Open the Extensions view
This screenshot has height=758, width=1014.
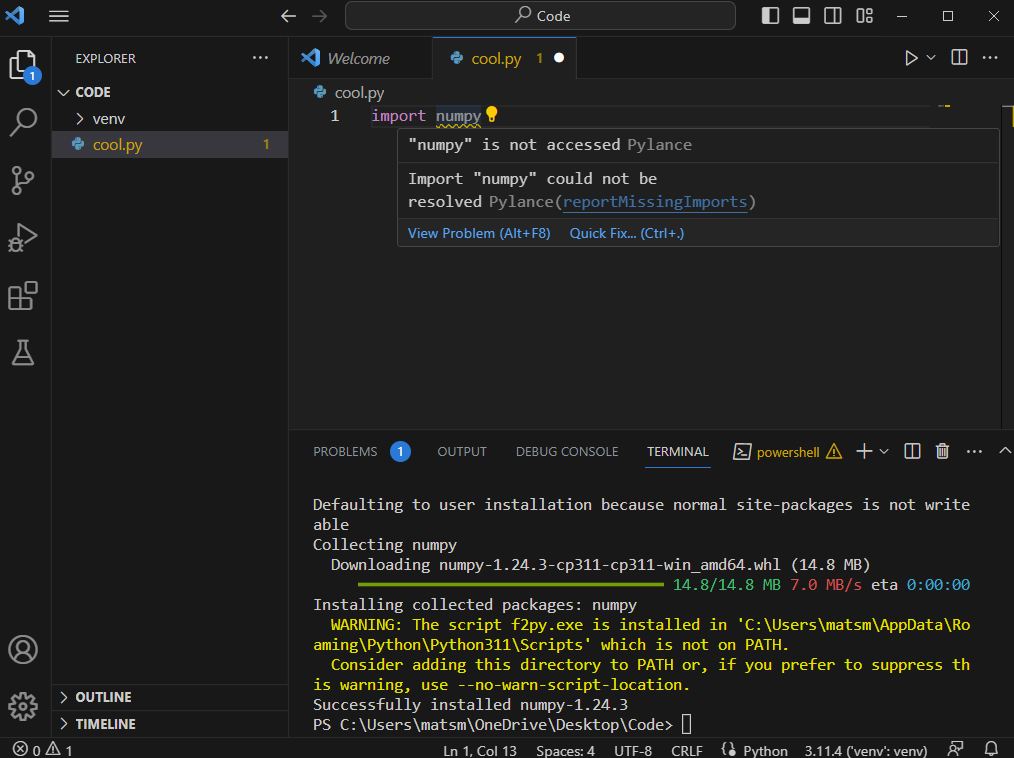(x=23, y=295)
